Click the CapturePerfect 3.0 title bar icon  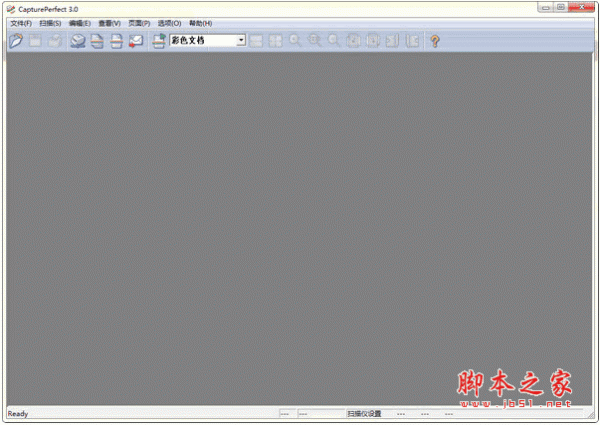[x=11, y=9]
